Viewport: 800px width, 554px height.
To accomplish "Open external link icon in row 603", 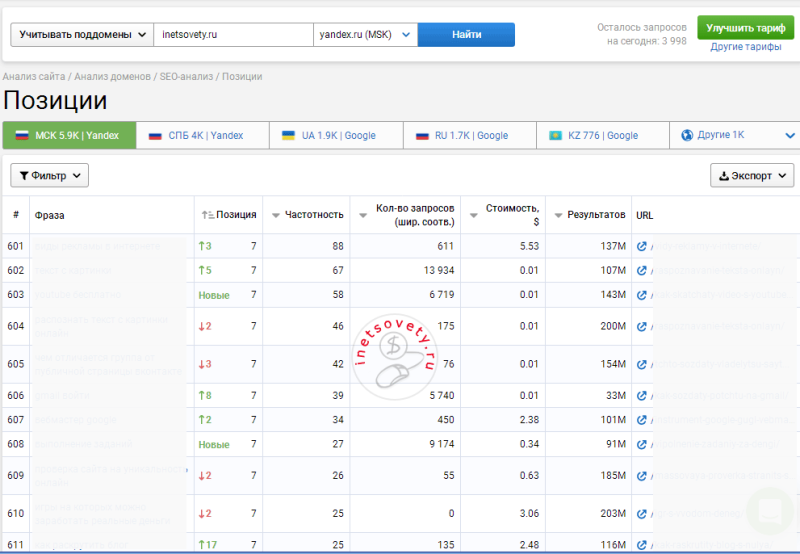I will pos(641,295).
